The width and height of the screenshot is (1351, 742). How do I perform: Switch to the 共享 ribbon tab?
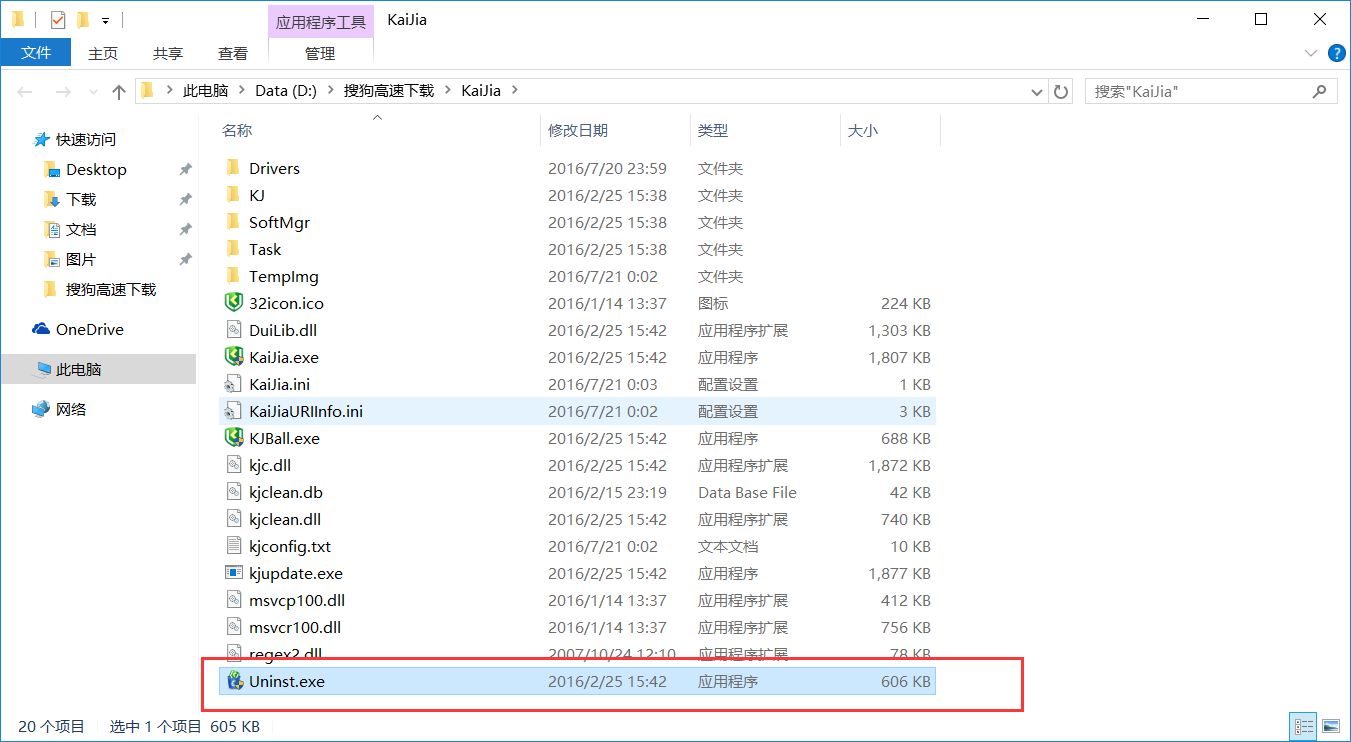click(x=168, y=53)
